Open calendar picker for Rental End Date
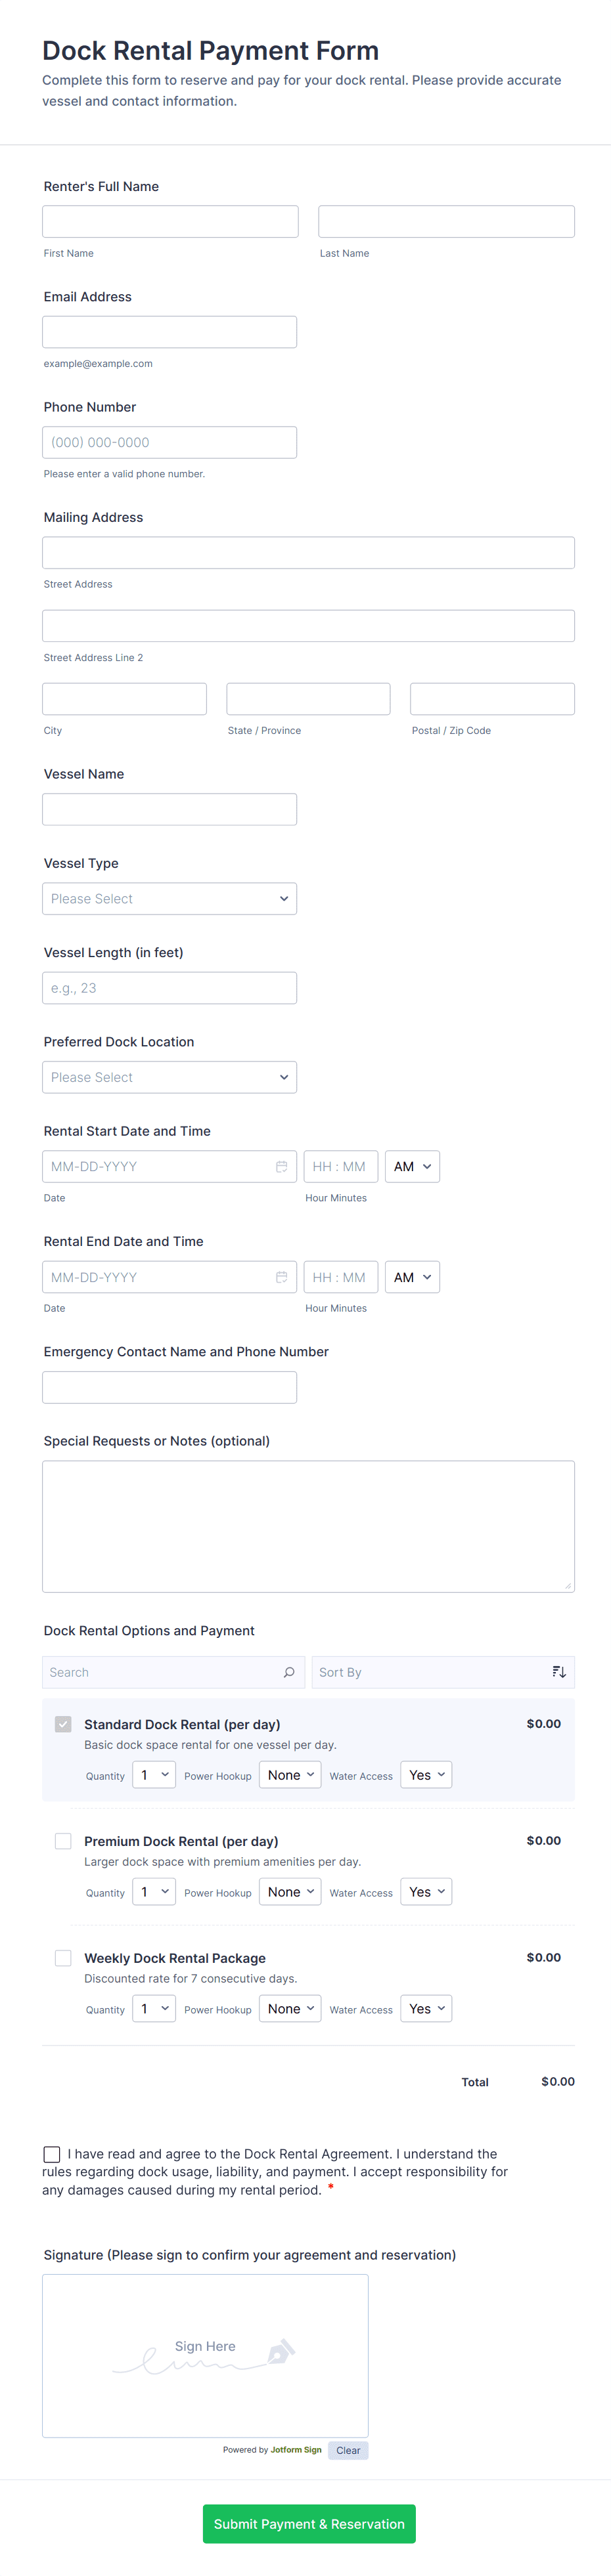Screen dimensions: 611x2576 tap(281, 1277)
